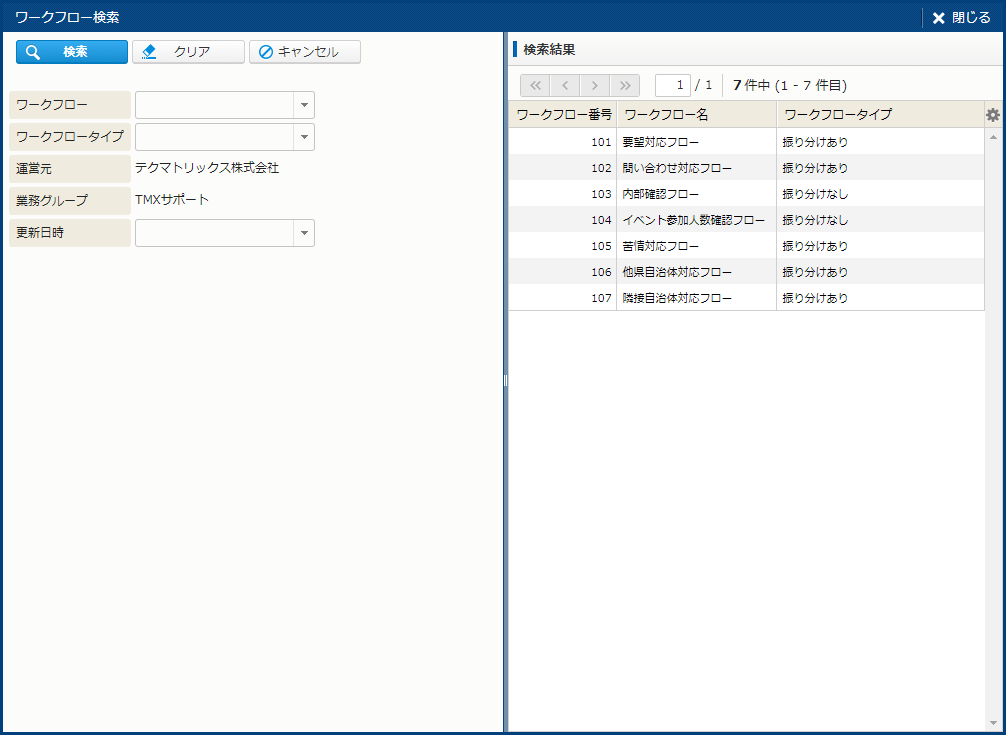Click the blue 検索 search button
This screenshot has height=735, width=1006.
pyautogui.click(x=72, y=52)
